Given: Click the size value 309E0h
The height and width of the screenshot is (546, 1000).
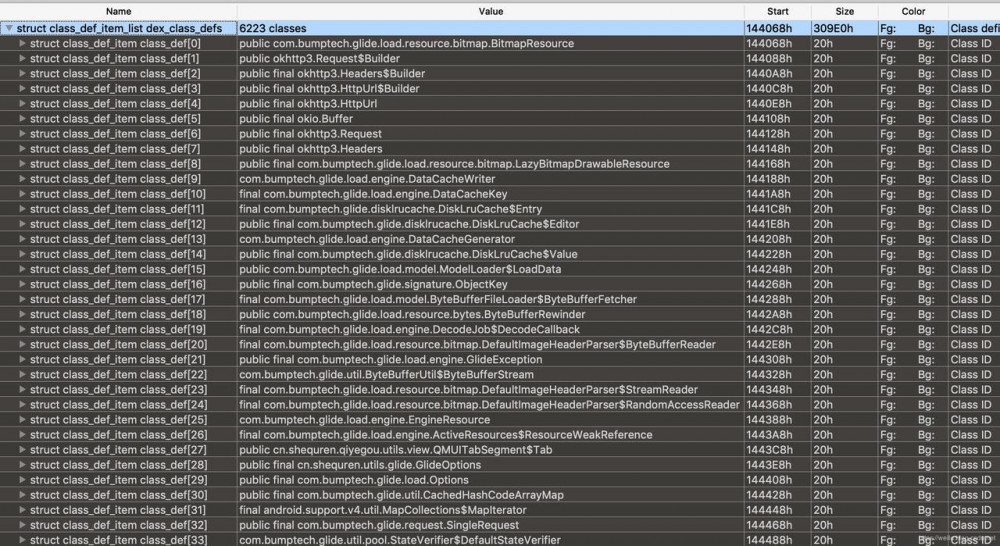Looking at the screenshot, I should coord(832,29).
